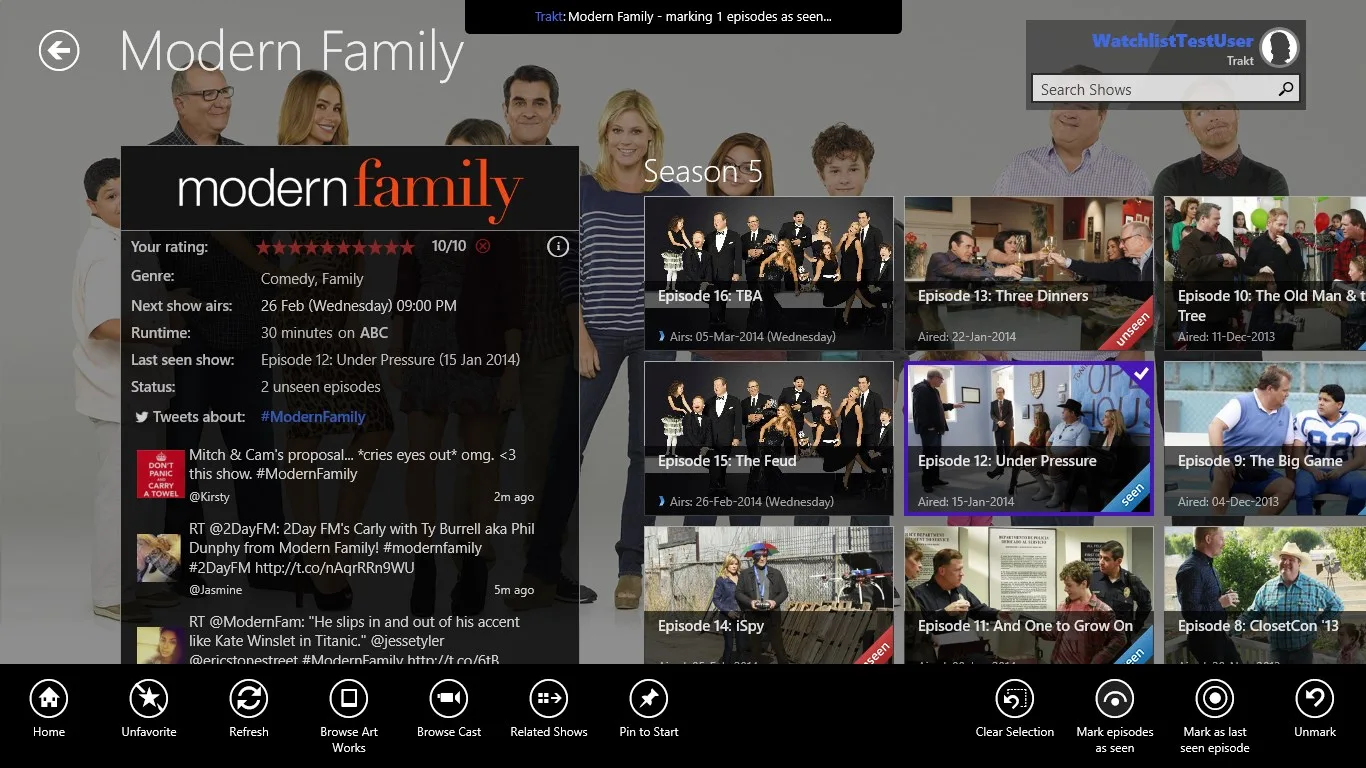
Task: Open Browse Cast camera icon
Action: 449,698
